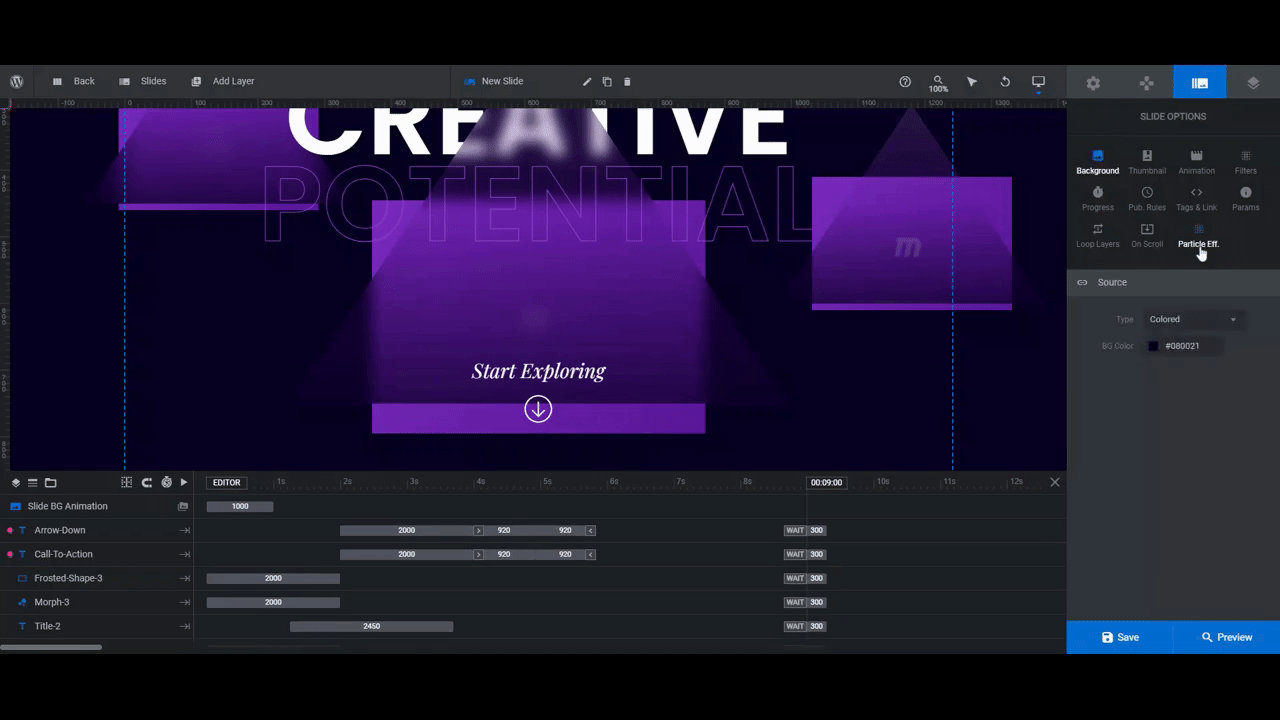Switch to the layer options tab

pyautogui.click(x=1253, y=83)
